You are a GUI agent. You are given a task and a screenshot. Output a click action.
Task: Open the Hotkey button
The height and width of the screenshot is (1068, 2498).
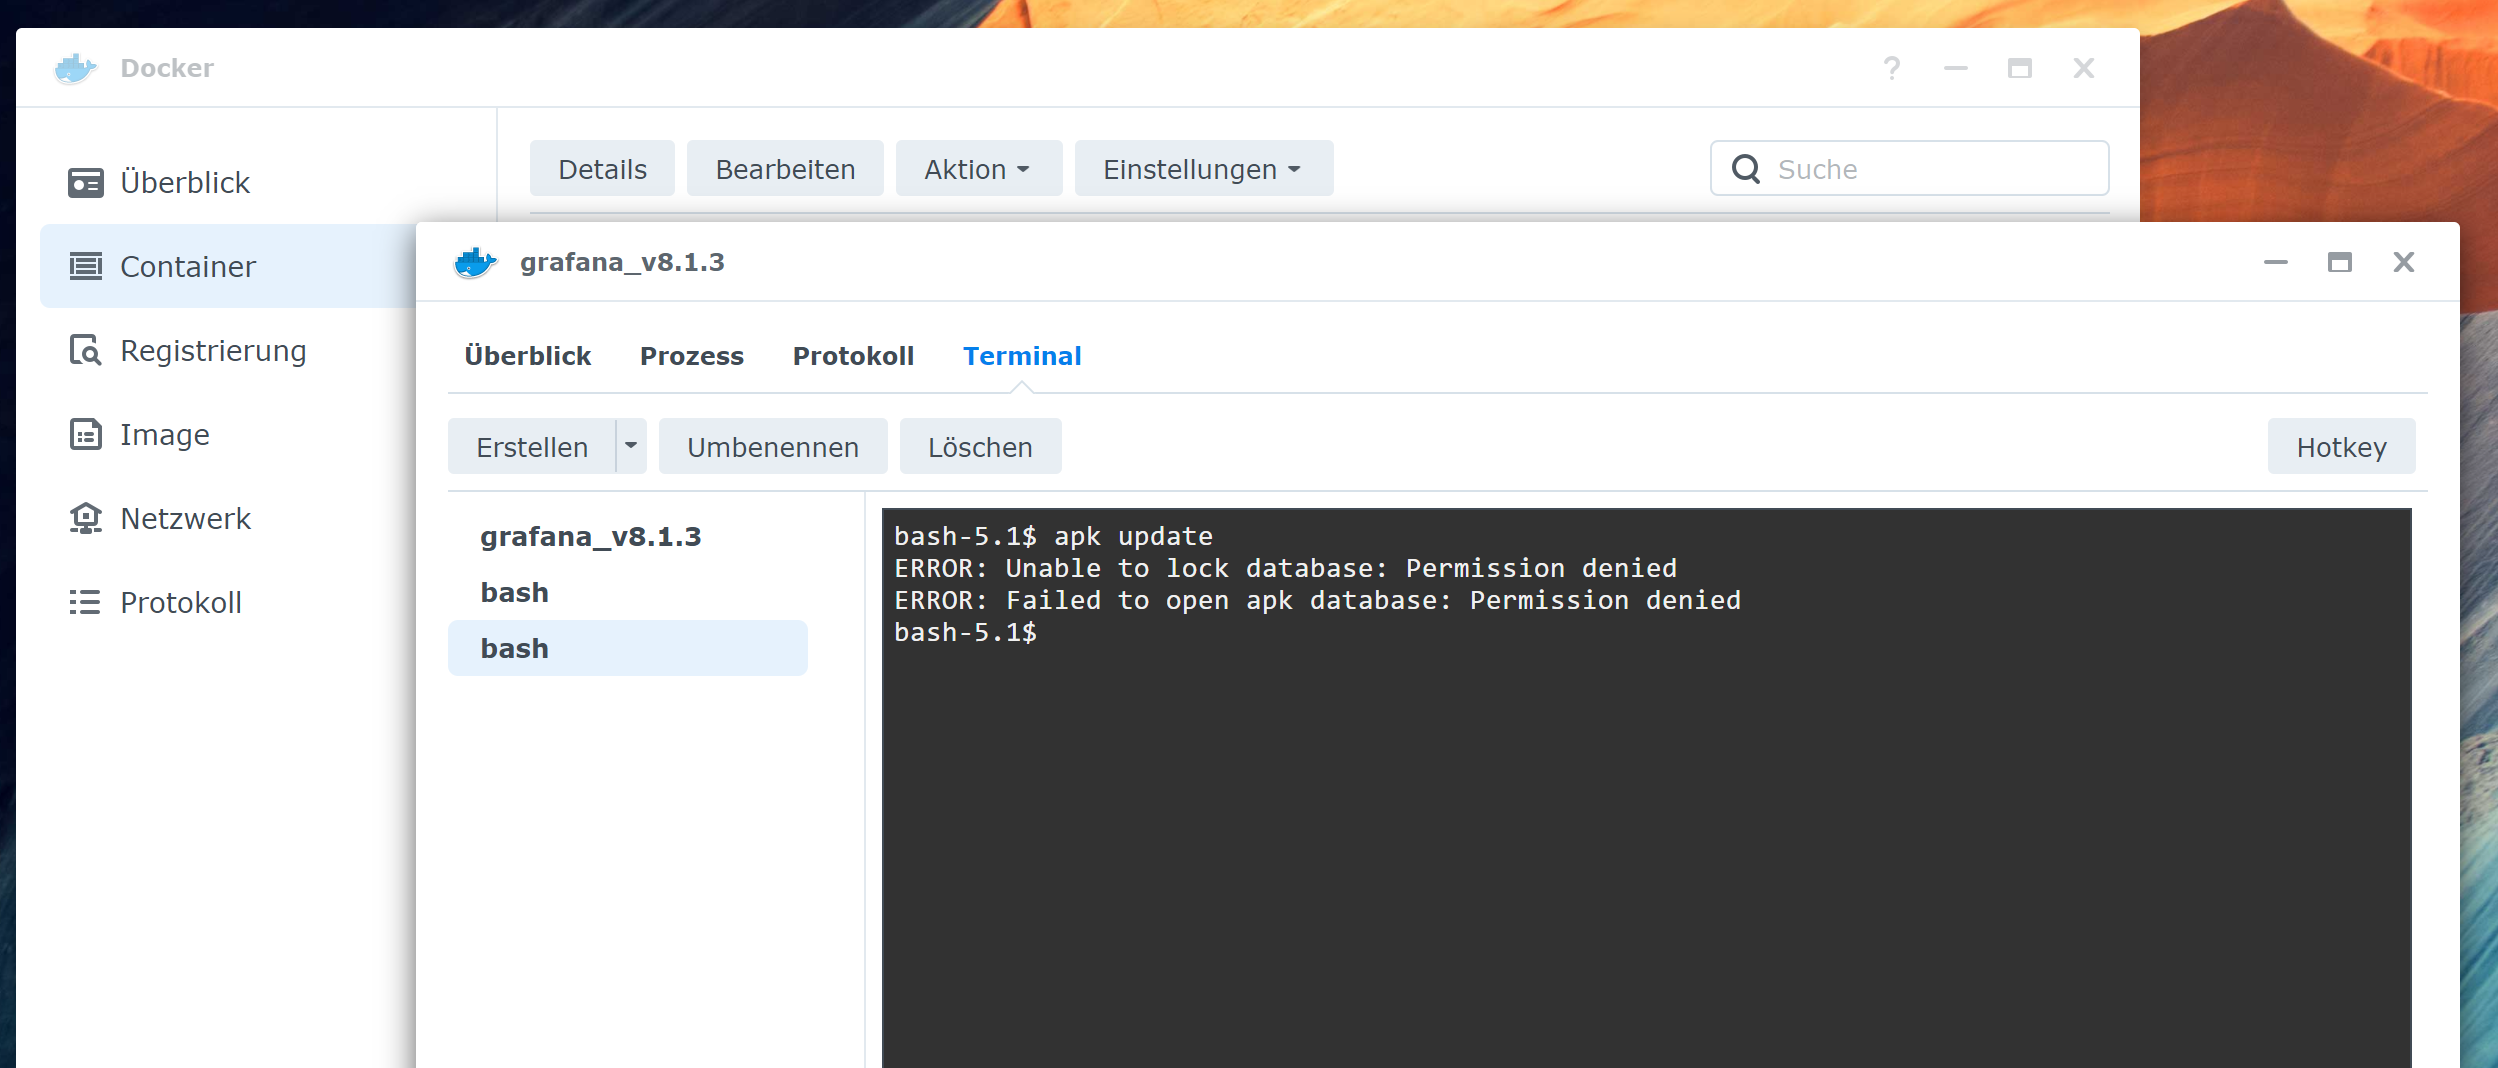[x=2342, y=446]
